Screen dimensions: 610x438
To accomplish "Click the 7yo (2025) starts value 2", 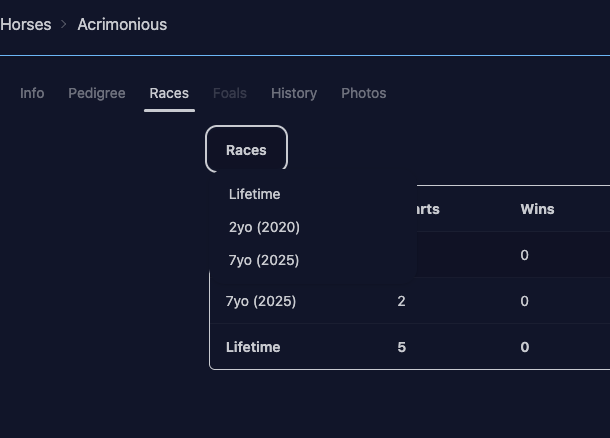I will click(x=401, y=301).
